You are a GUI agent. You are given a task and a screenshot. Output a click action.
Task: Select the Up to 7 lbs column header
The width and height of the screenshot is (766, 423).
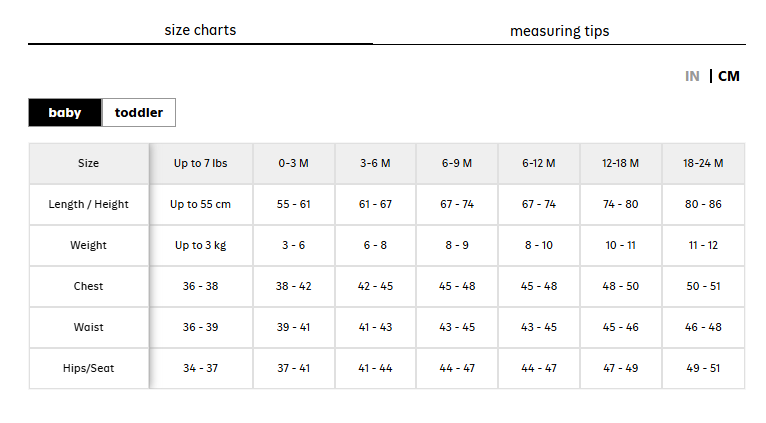point(200,163)
